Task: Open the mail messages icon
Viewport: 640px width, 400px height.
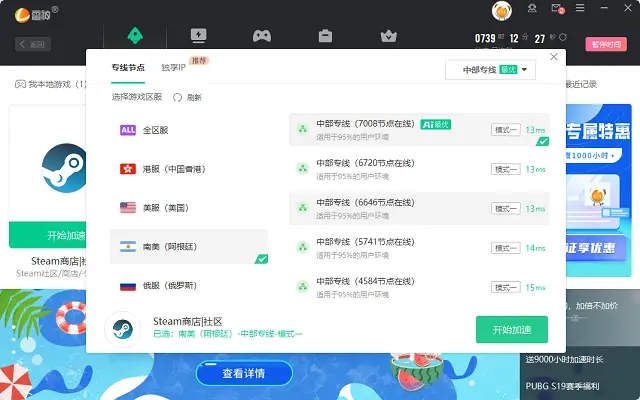Action: [557, 8]
